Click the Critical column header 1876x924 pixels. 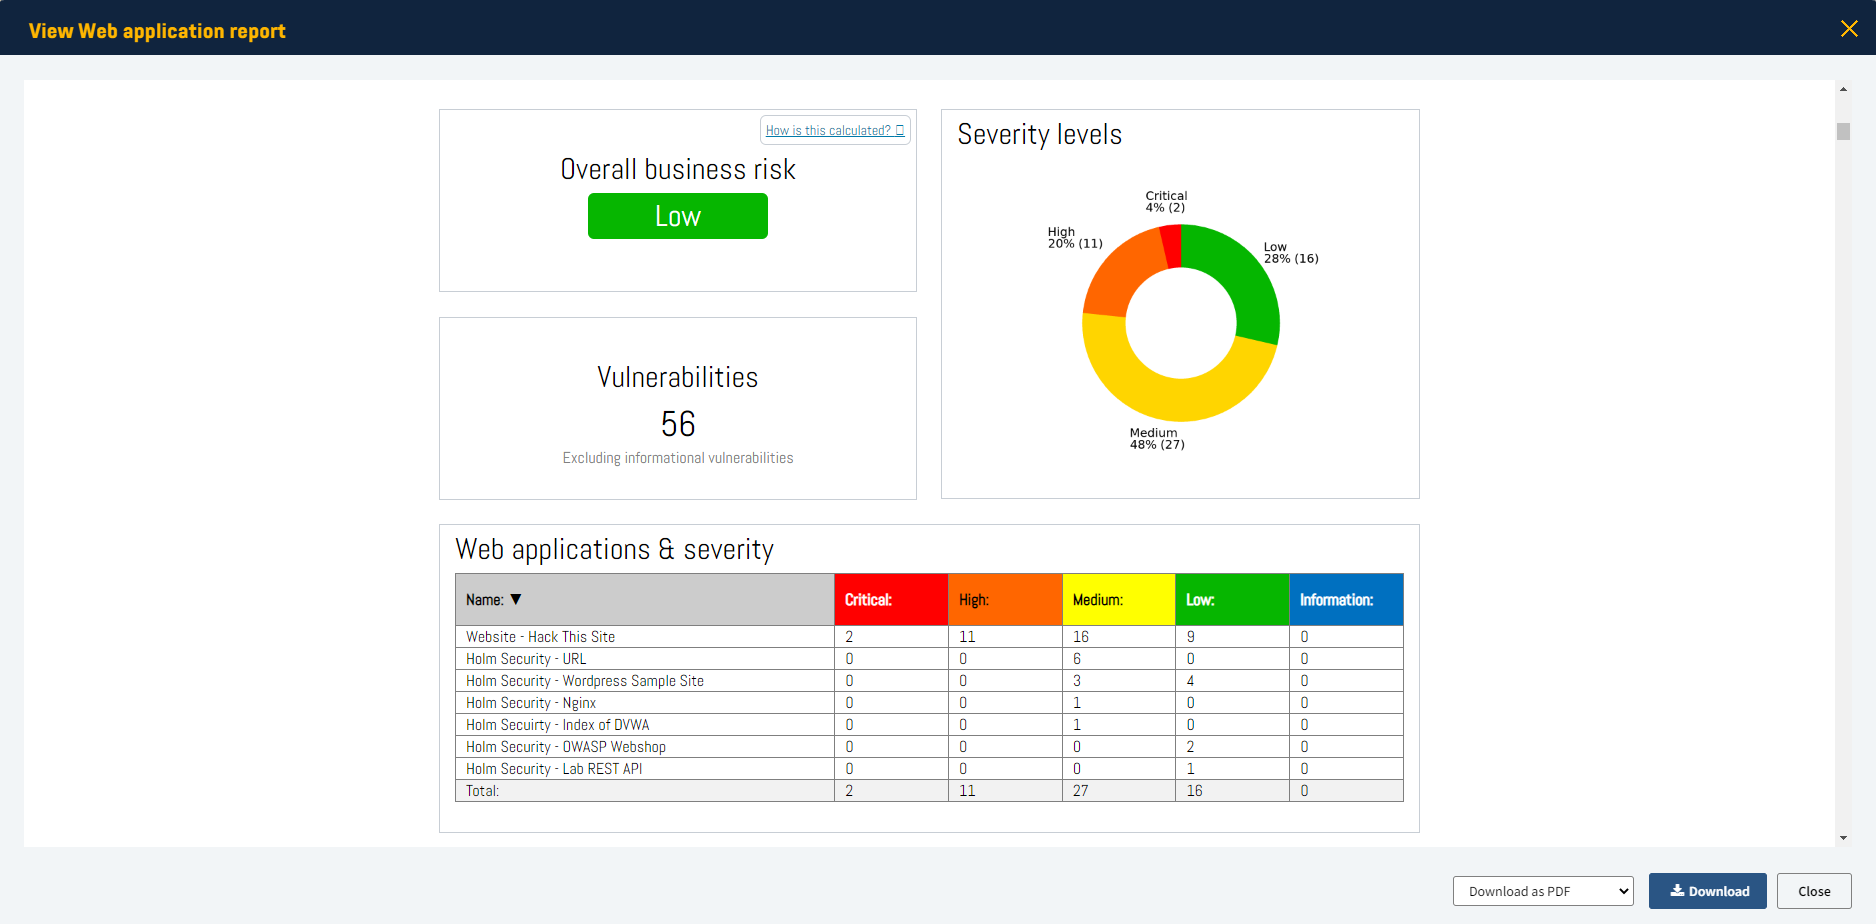point(890,599)
